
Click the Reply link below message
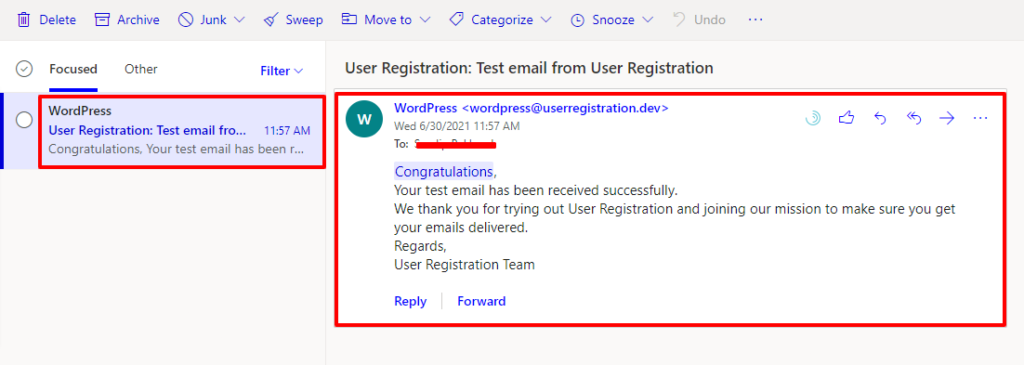click(x=410, y=301)
